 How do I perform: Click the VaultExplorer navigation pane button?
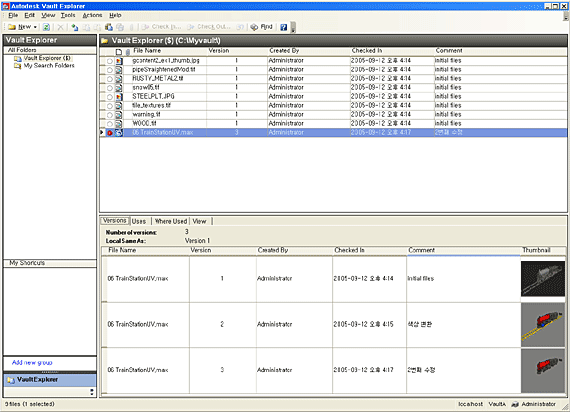50,380
